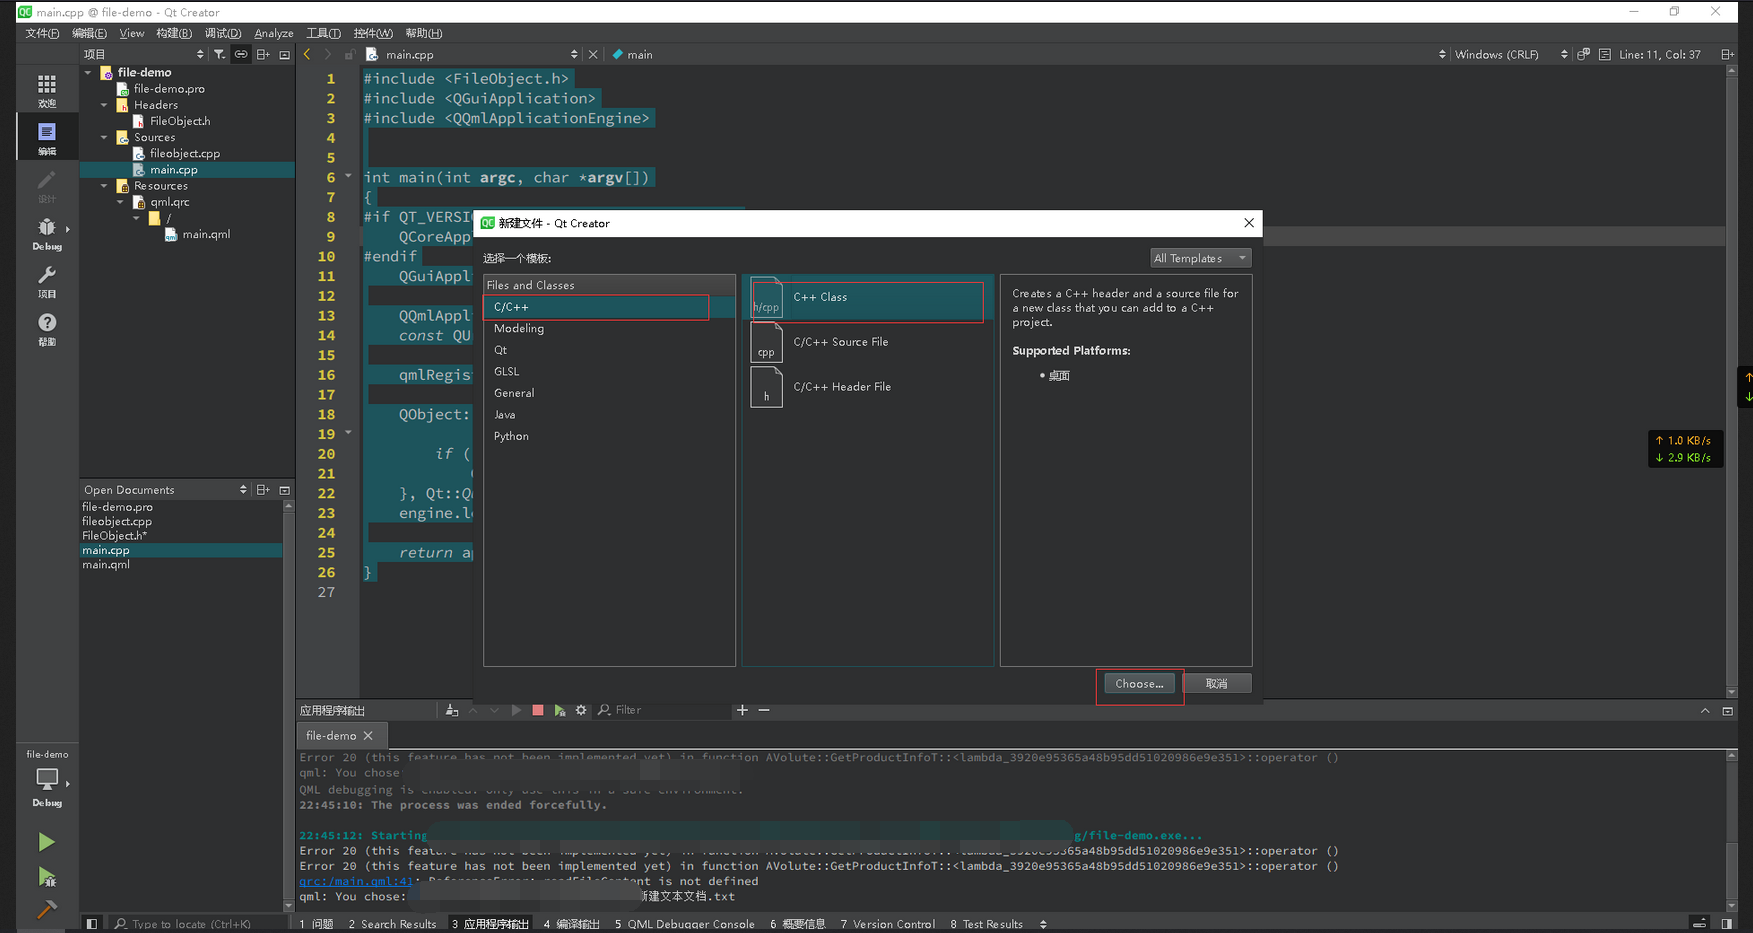Close the Open Documents panel

pos(285,490)
